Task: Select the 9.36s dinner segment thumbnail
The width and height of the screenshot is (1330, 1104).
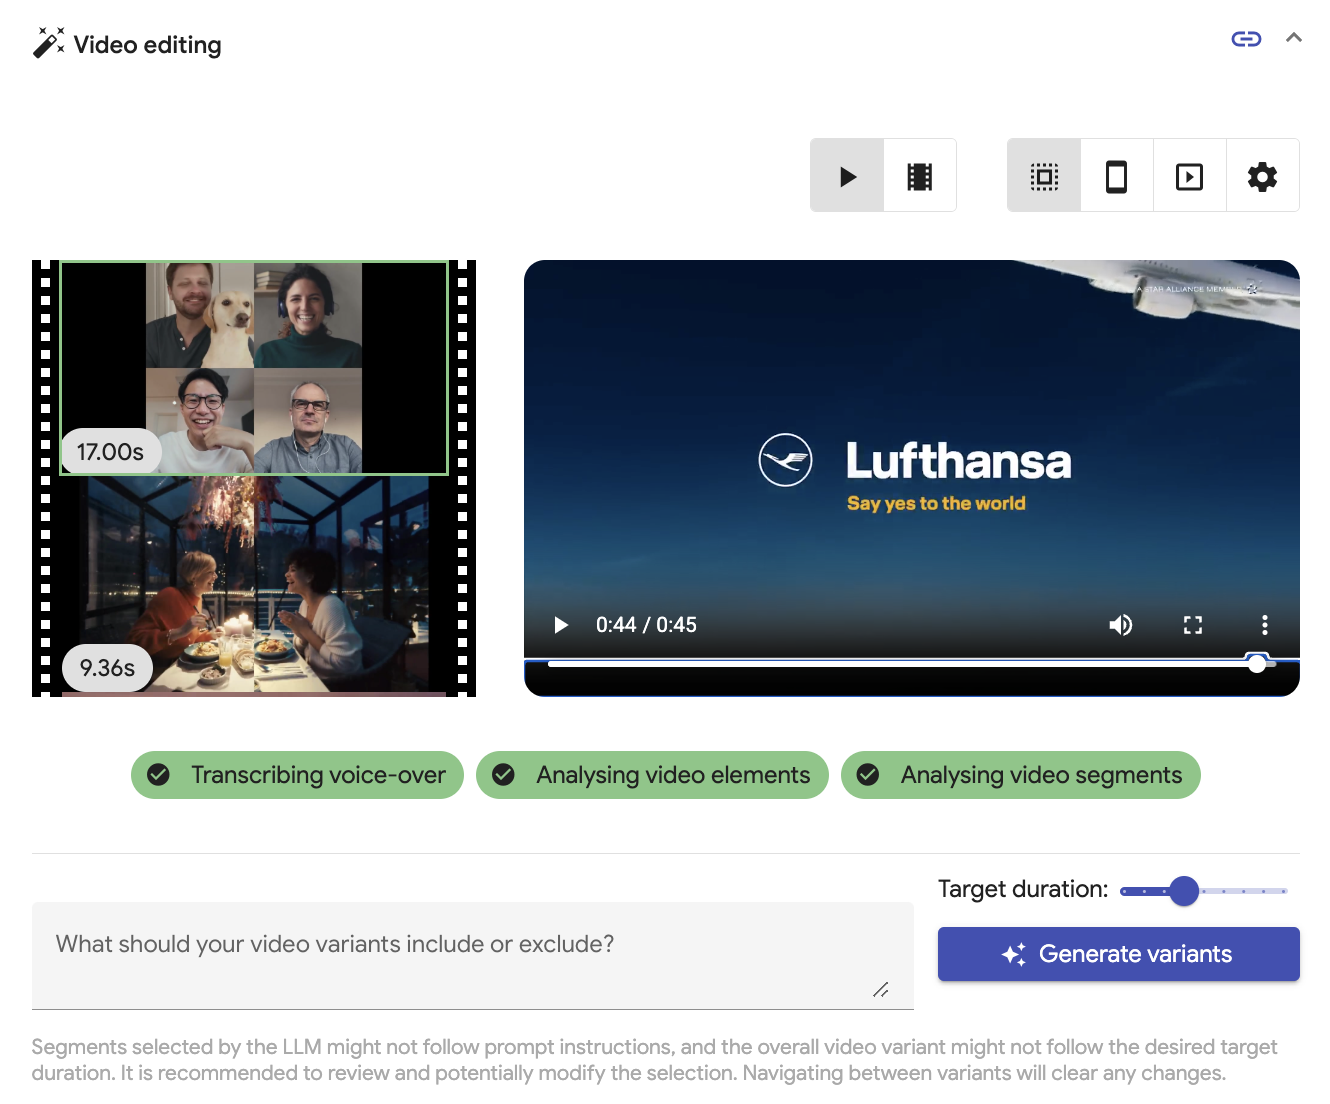Action: coord(254,585)
